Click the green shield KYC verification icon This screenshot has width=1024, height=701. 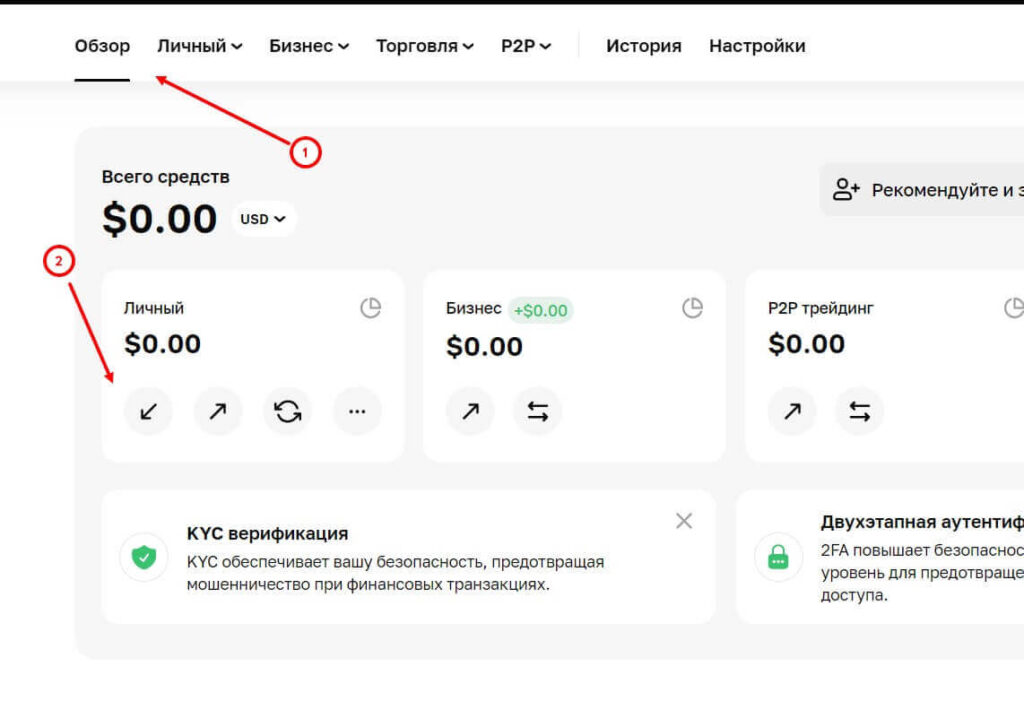point(143,557)
